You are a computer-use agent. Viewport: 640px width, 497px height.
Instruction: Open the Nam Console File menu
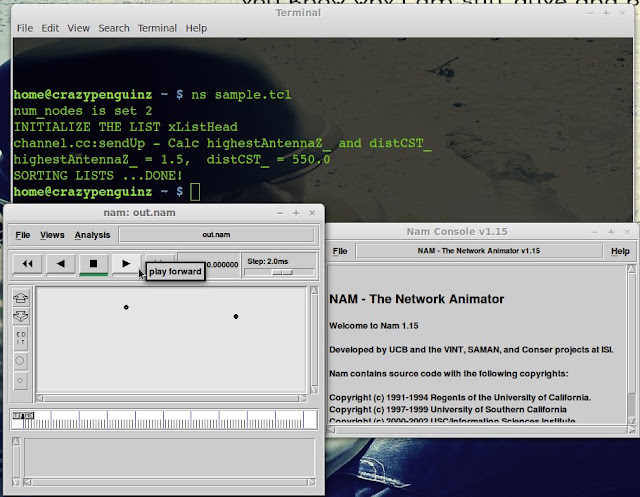pos(340,251)
